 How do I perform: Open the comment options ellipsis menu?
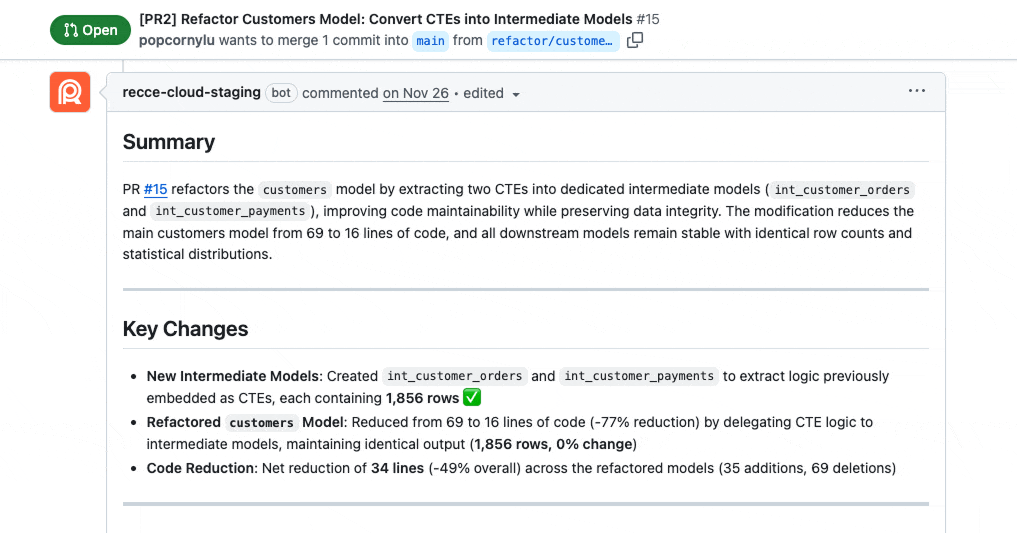point(917,91)
